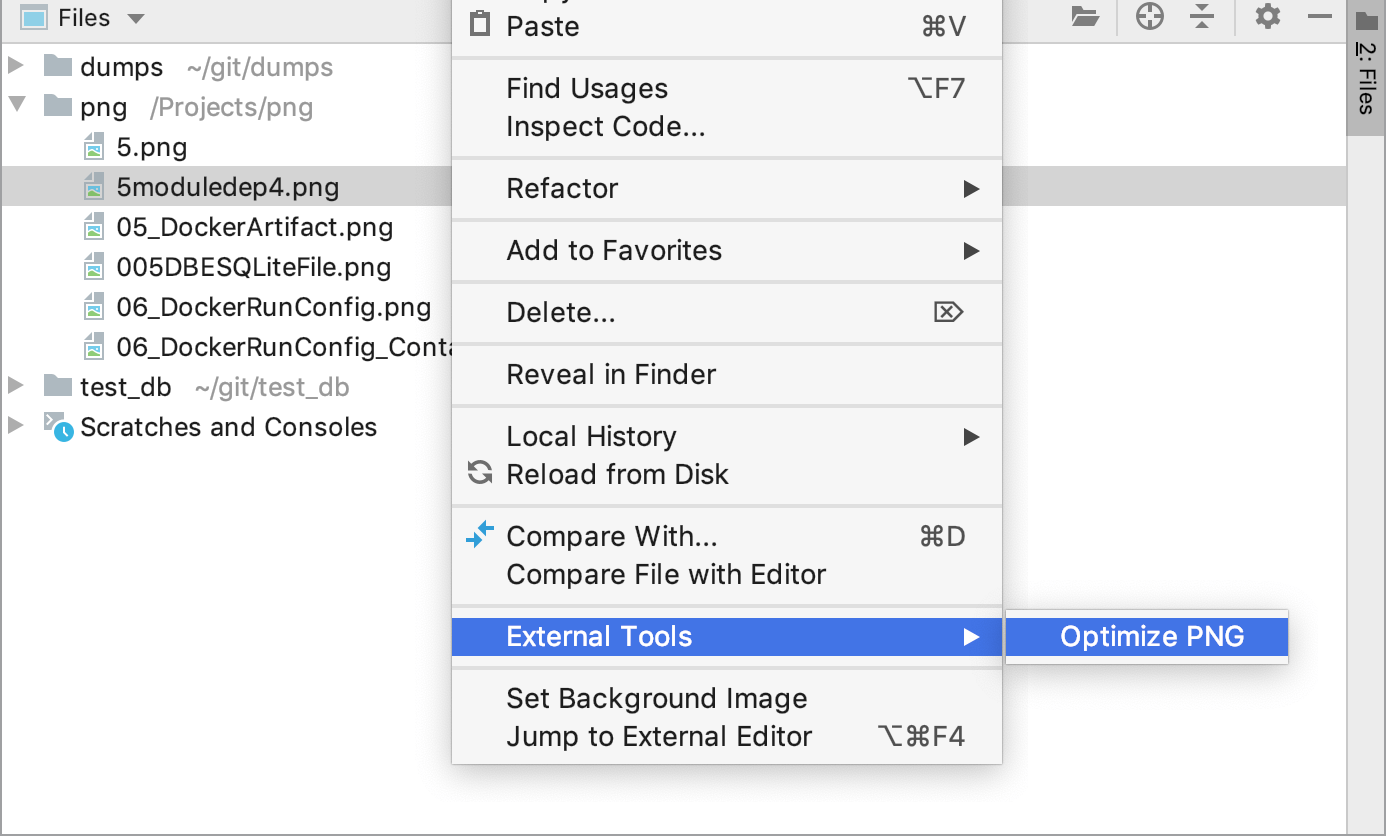Expand the test_db tree node

pos(16,386)
